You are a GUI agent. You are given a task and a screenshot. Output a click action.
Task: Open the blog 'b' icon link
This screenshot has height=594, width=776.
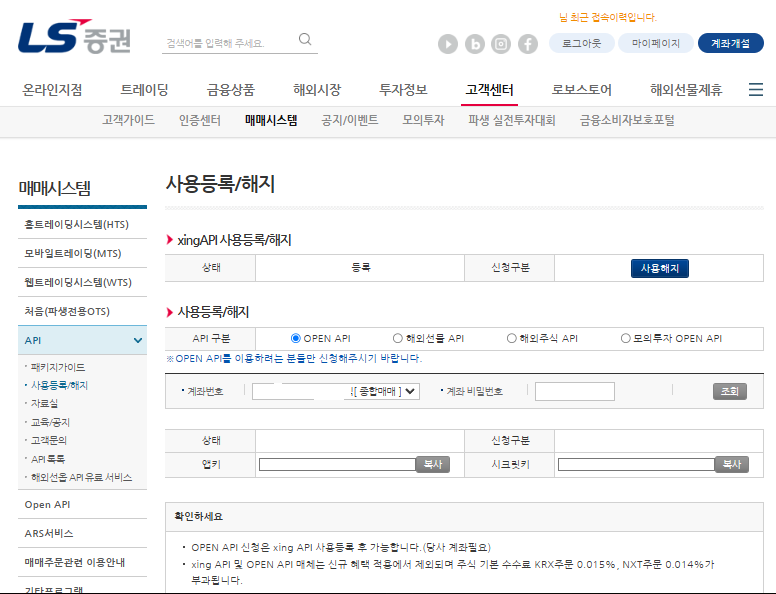(x=475, y=44)
